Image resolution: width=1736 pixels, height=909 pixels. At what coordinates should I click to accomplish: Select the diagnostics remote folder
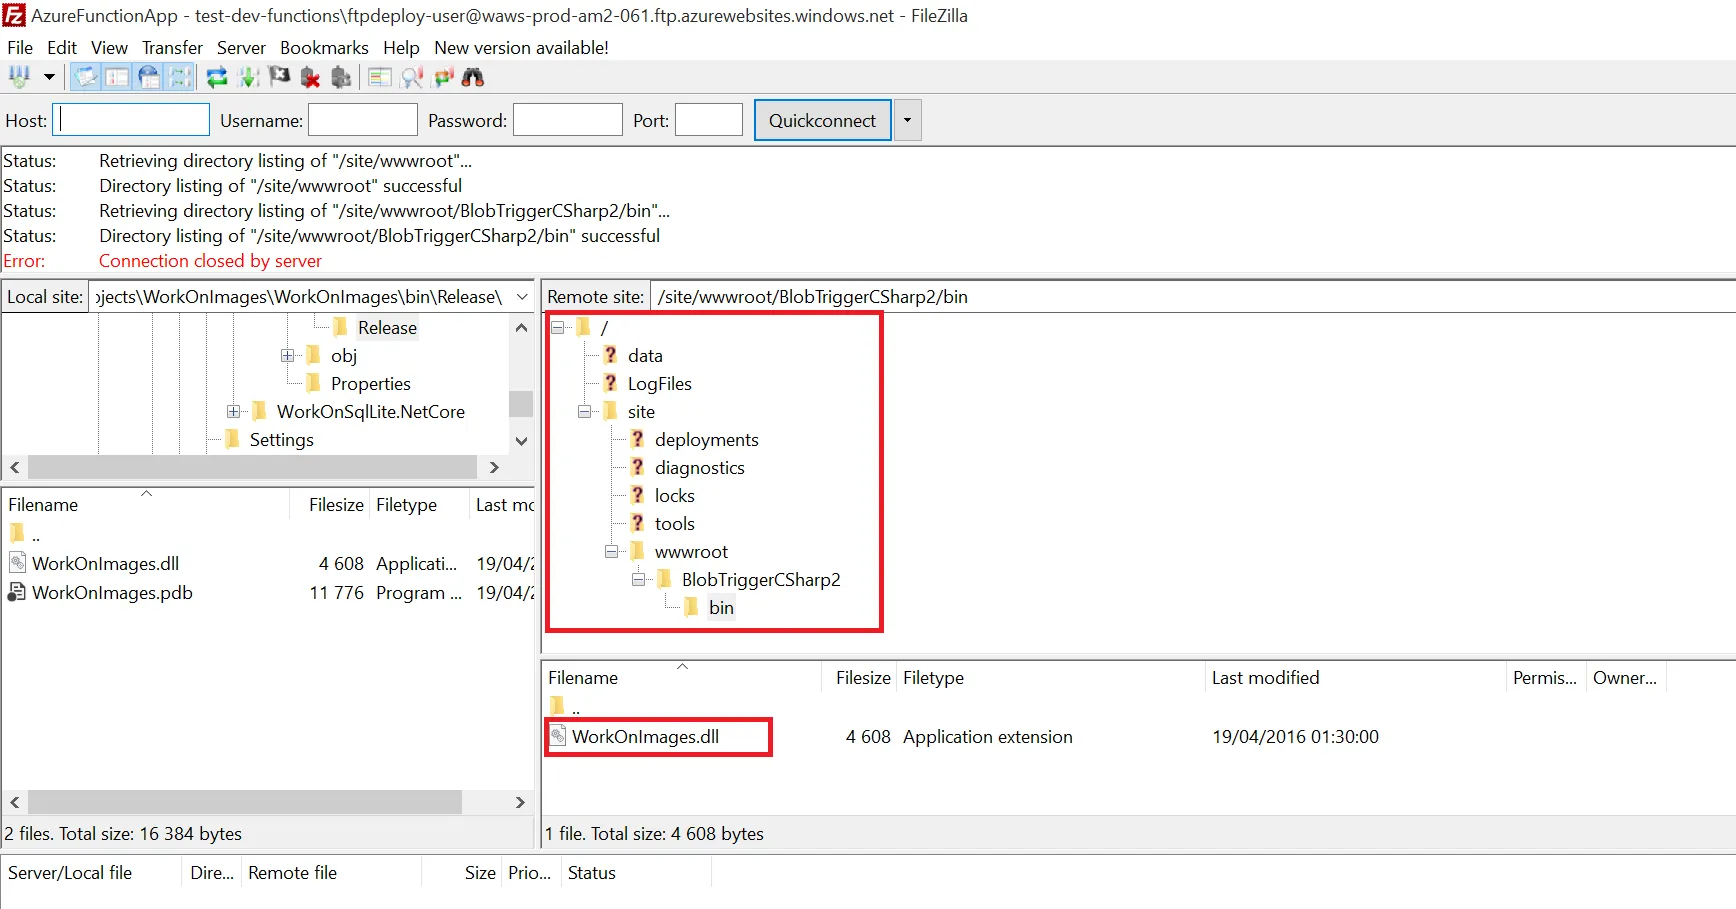[x=700, y=468]
